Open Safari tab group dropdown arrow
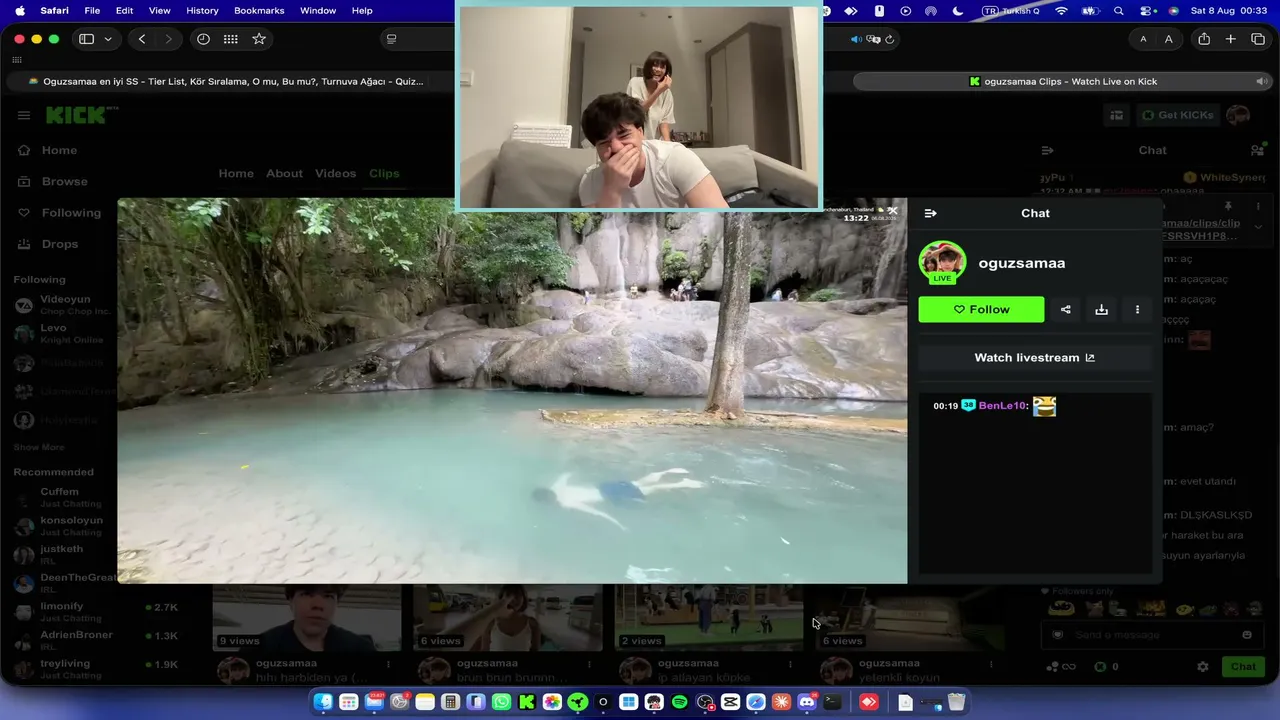This screenshot has height=720, width=1280. tap(108, 39)
